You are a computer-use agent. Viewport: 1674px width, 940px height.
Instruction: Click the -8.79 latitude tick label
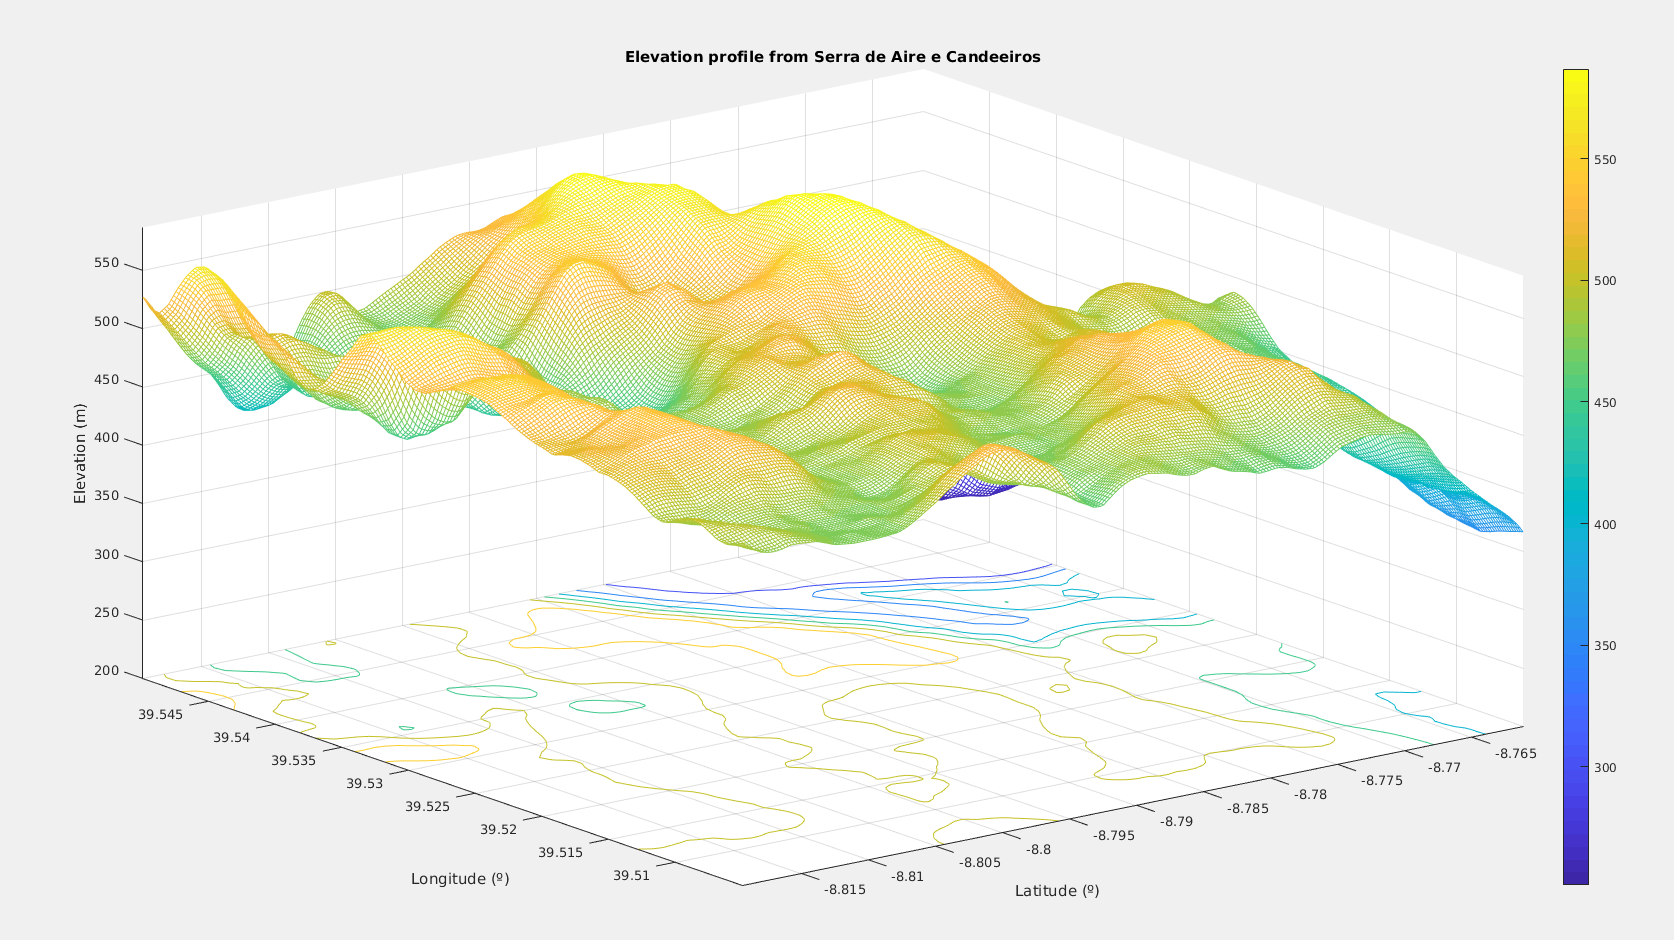[x=1177, y=821]
